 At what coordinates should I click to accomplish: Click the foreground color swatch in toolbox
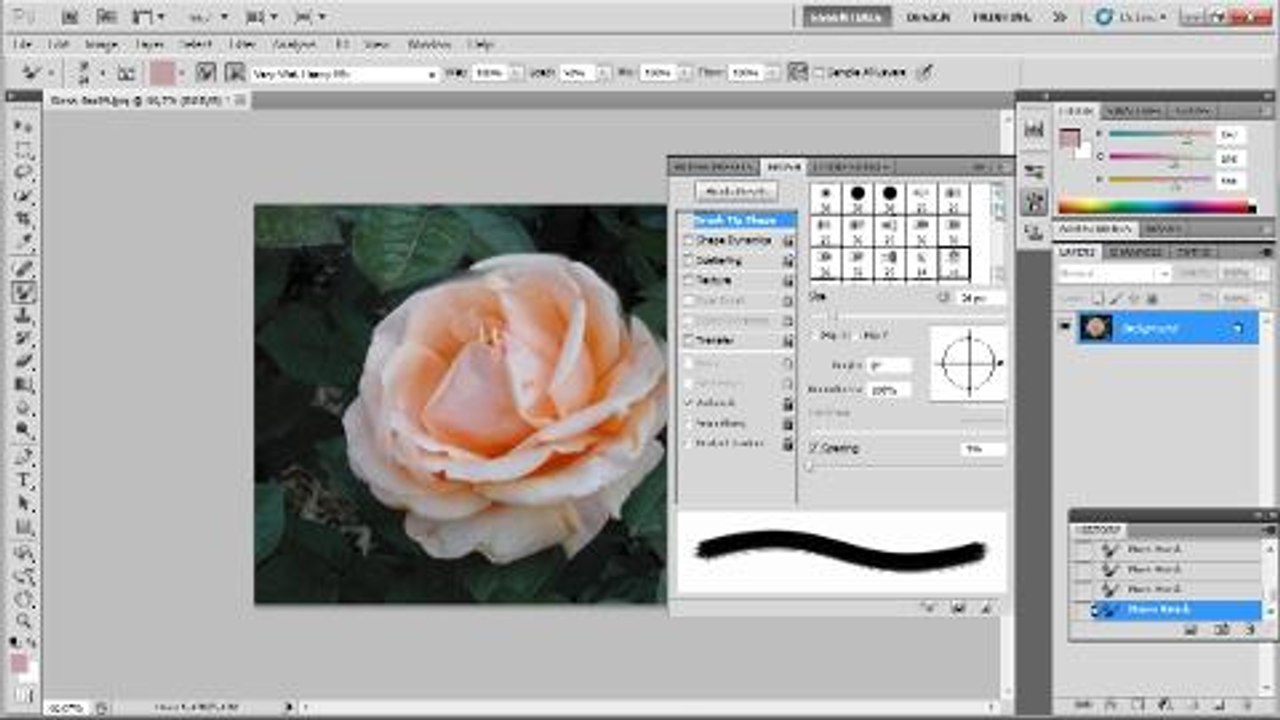point(19,662)
